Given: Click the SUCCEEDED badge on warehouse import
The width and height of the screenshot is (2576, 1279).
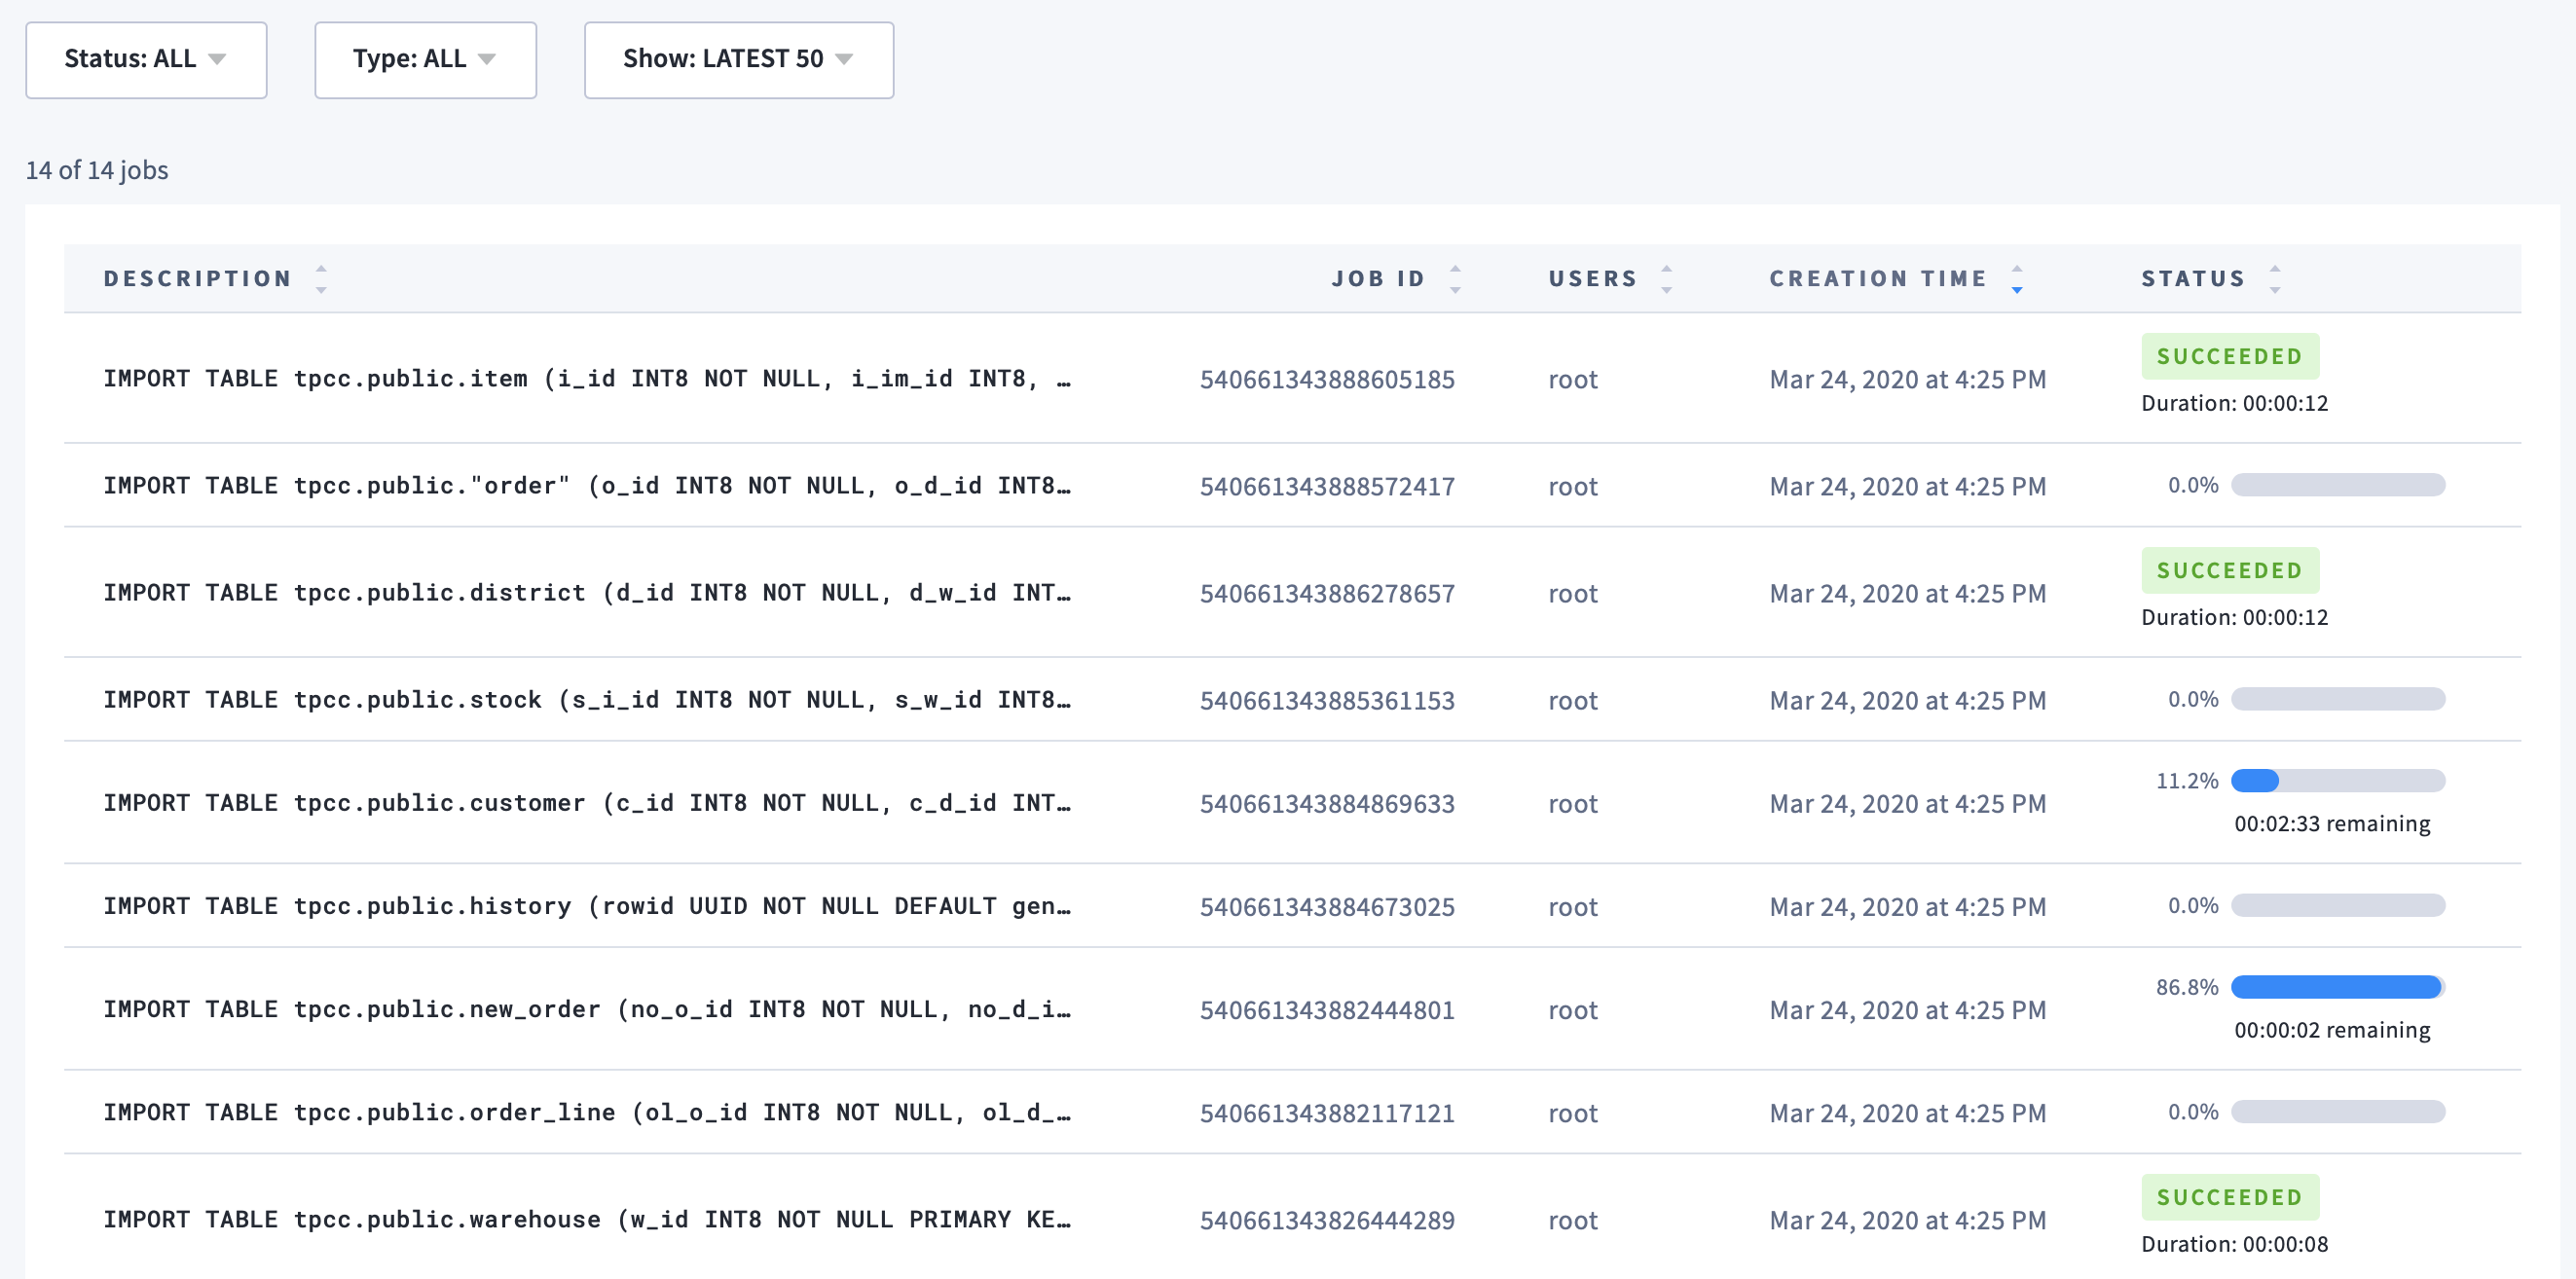Looking at the screenshot, I should pos(2230,1196).
